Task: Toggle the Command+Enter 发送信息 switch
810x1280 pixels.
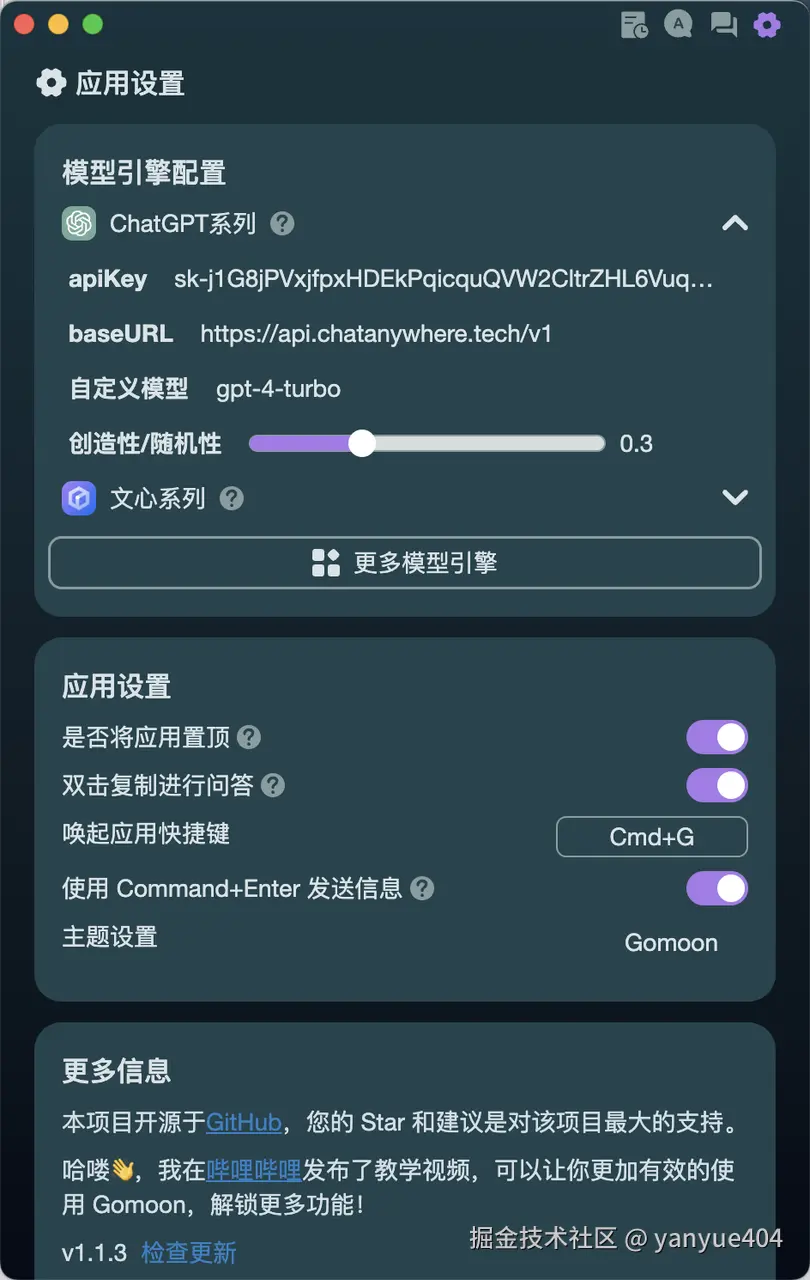Action: [x=717, y=888]
